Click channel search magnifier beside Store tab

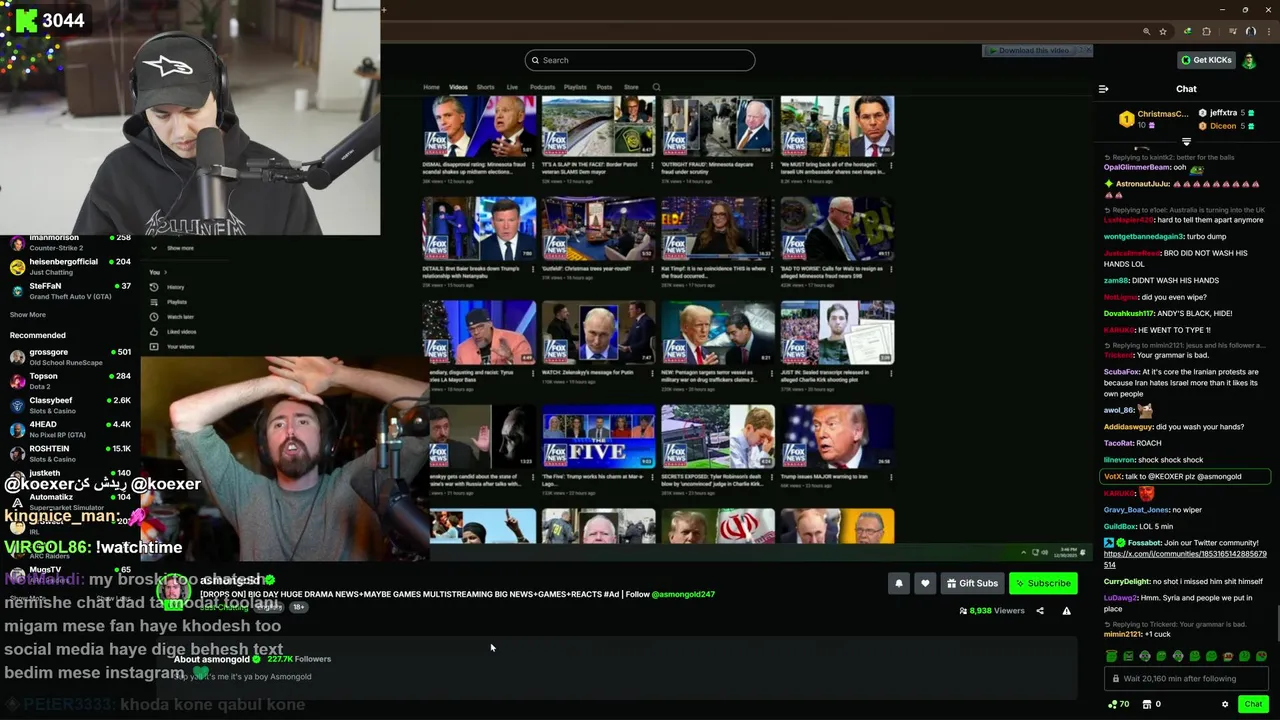click(656, 87)
